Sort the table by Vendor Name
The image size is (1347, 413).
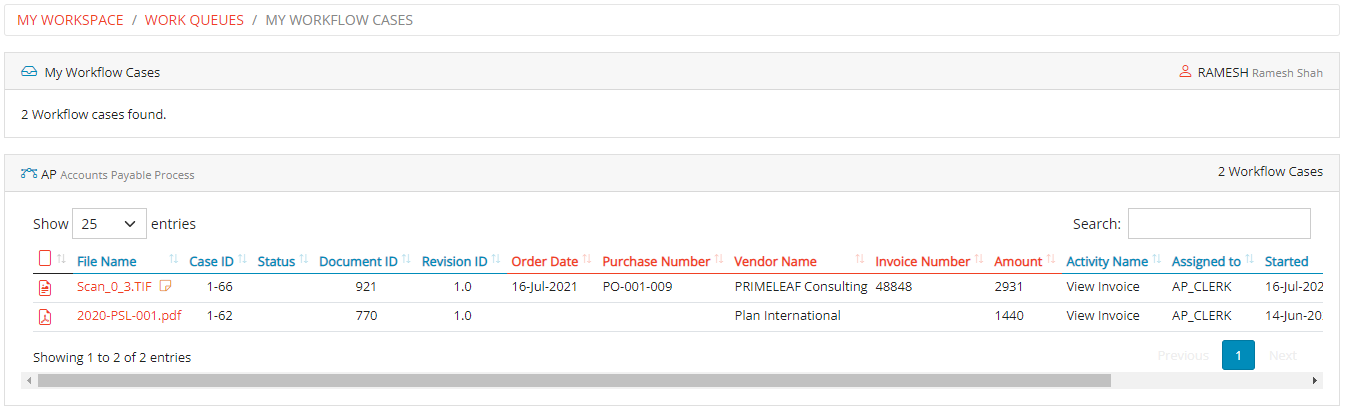[775, 262]
